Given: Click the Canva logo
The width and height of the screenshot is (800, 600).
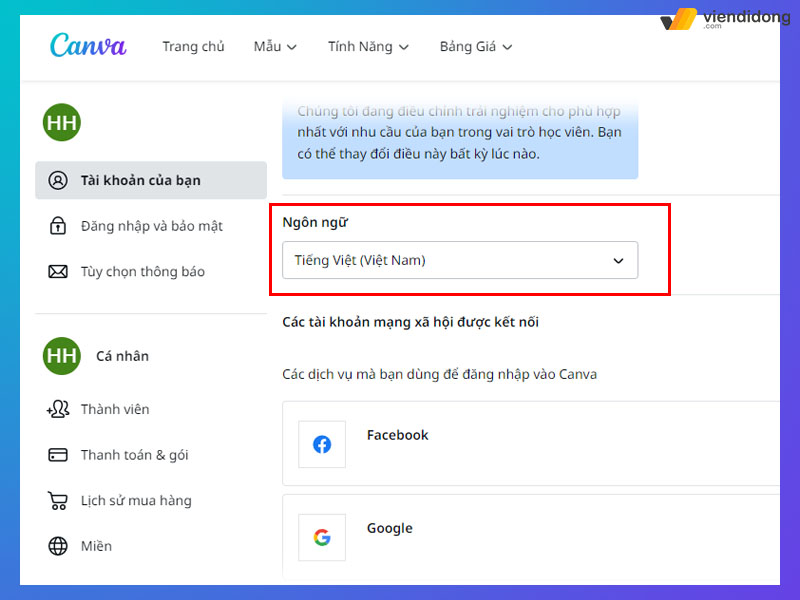Looking at the screenshot, I should [x=88, y=45].
